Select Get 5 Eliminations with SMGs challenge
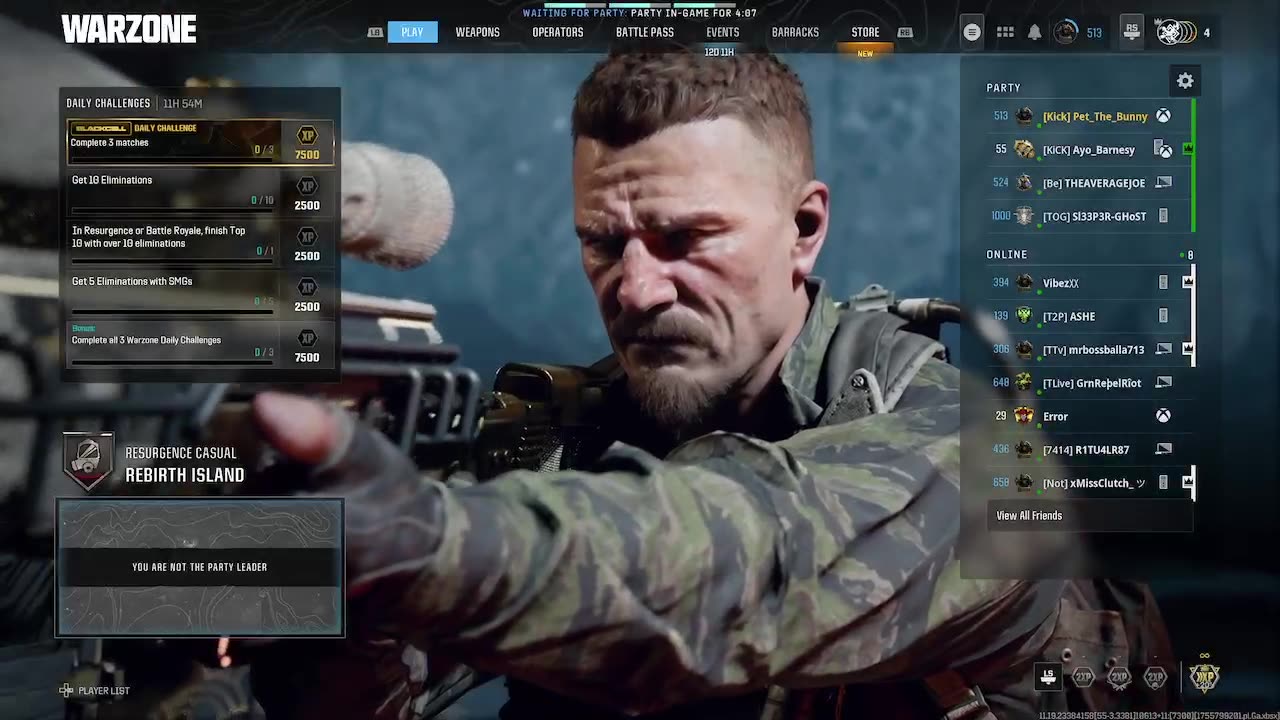 pos(200,293)
